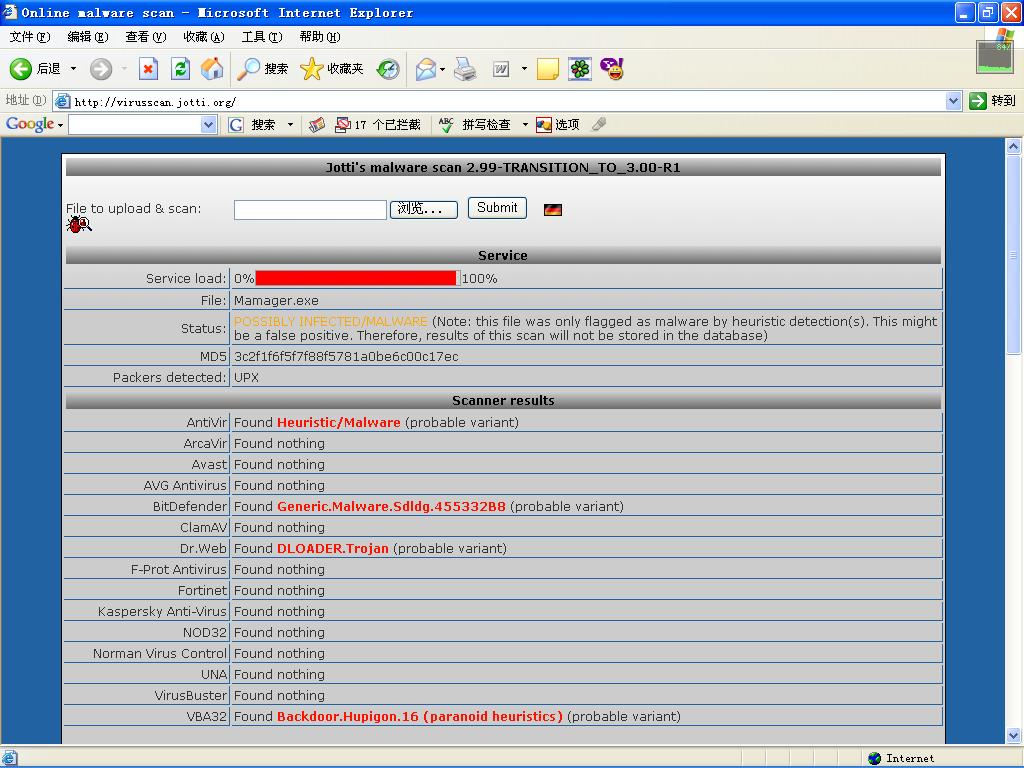Click the file upload path input field

click(310, 210)
